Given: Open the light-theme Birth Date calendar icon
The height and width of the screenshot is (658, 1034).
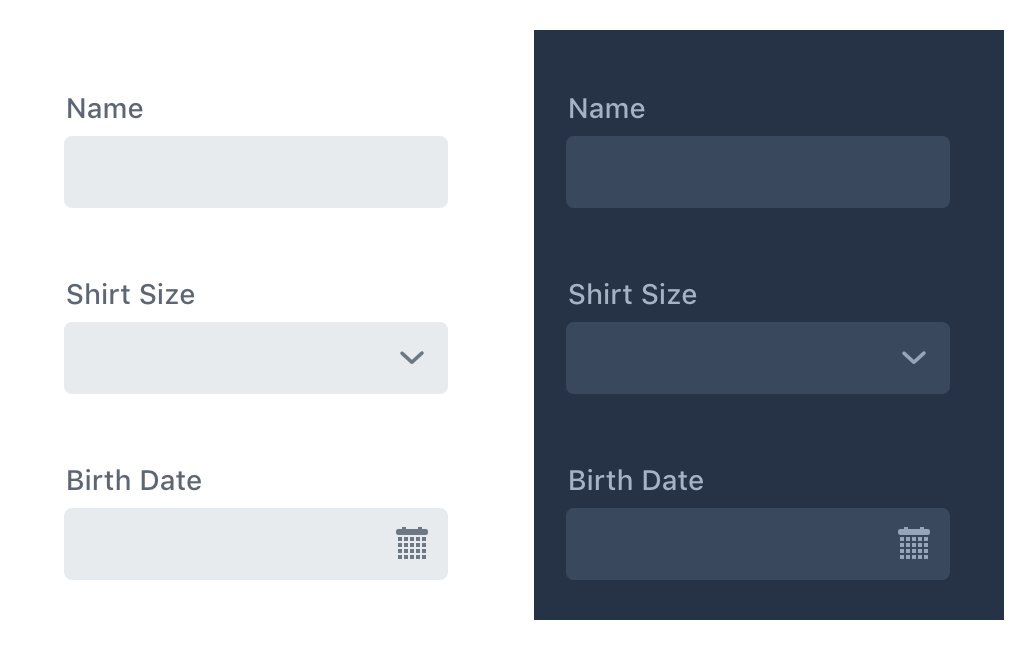Looking at the screenshot, I should coord(412,543).
